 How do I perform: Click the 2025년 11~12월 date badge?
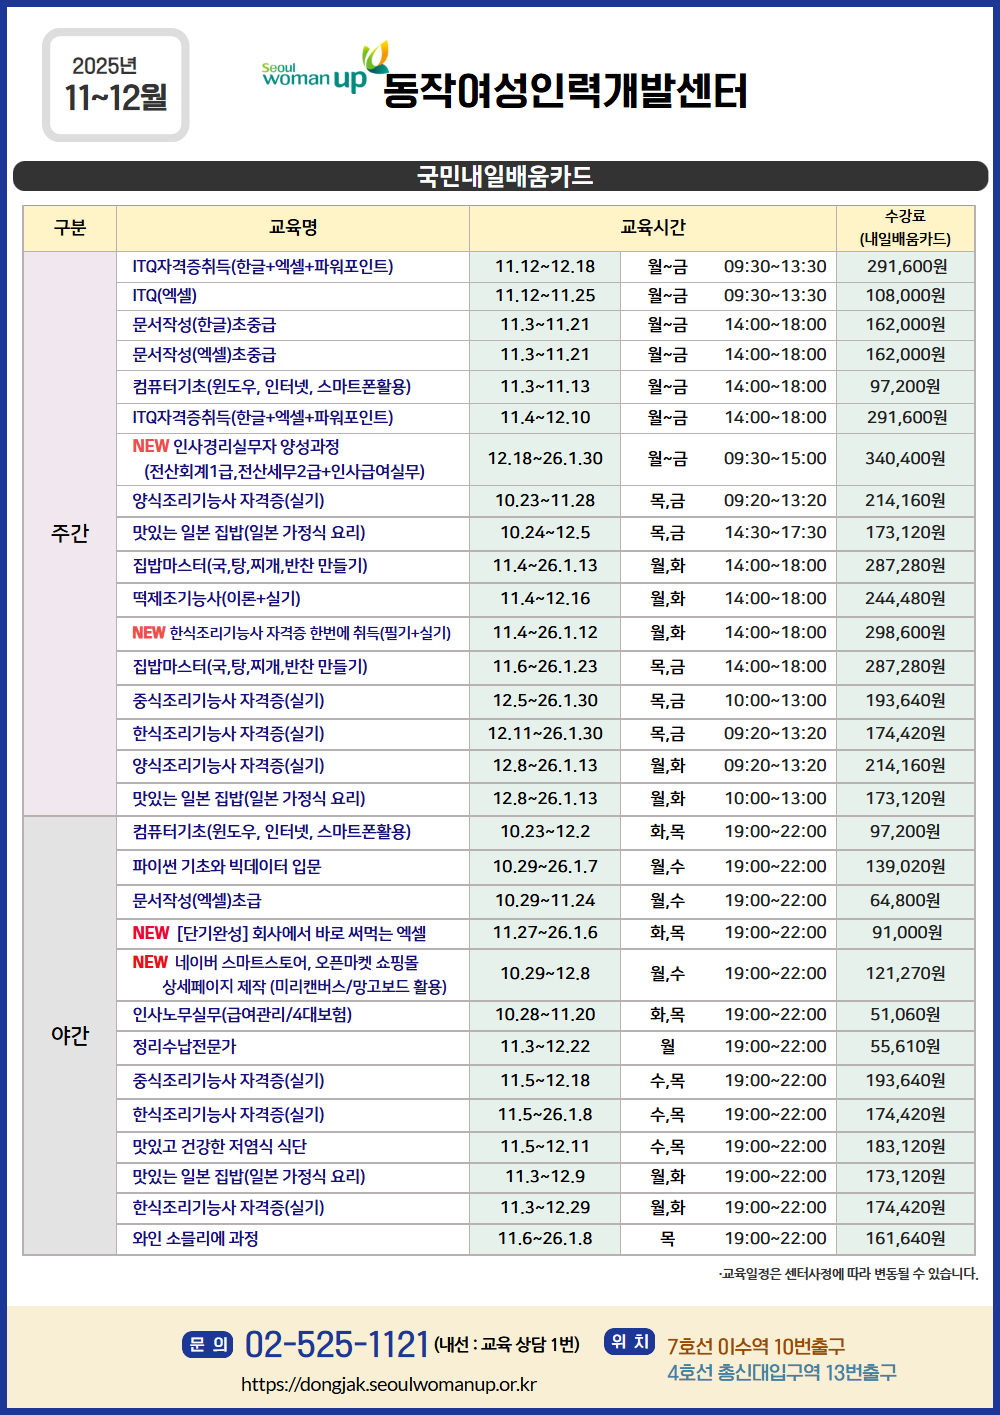coord(116,85)
